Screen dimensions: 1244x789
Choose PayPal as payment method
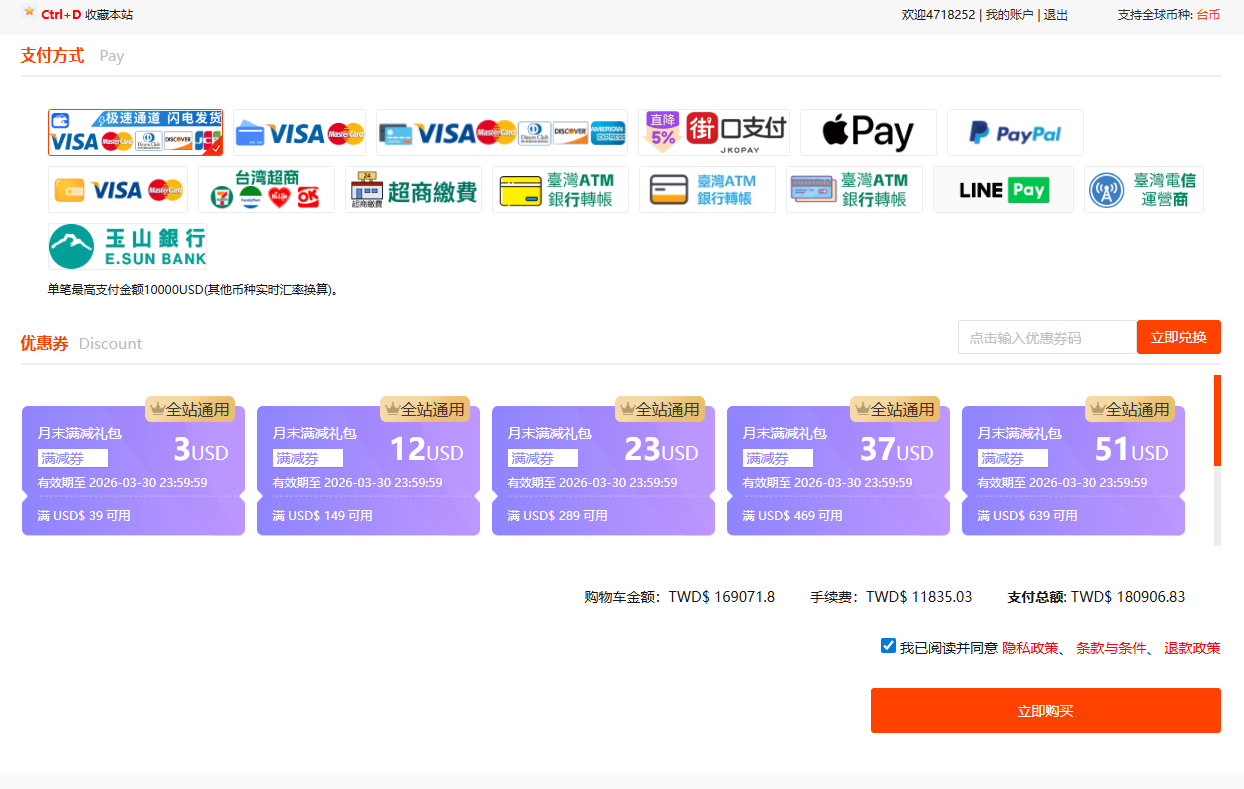pyautogui.click(x=1015, y=132)
